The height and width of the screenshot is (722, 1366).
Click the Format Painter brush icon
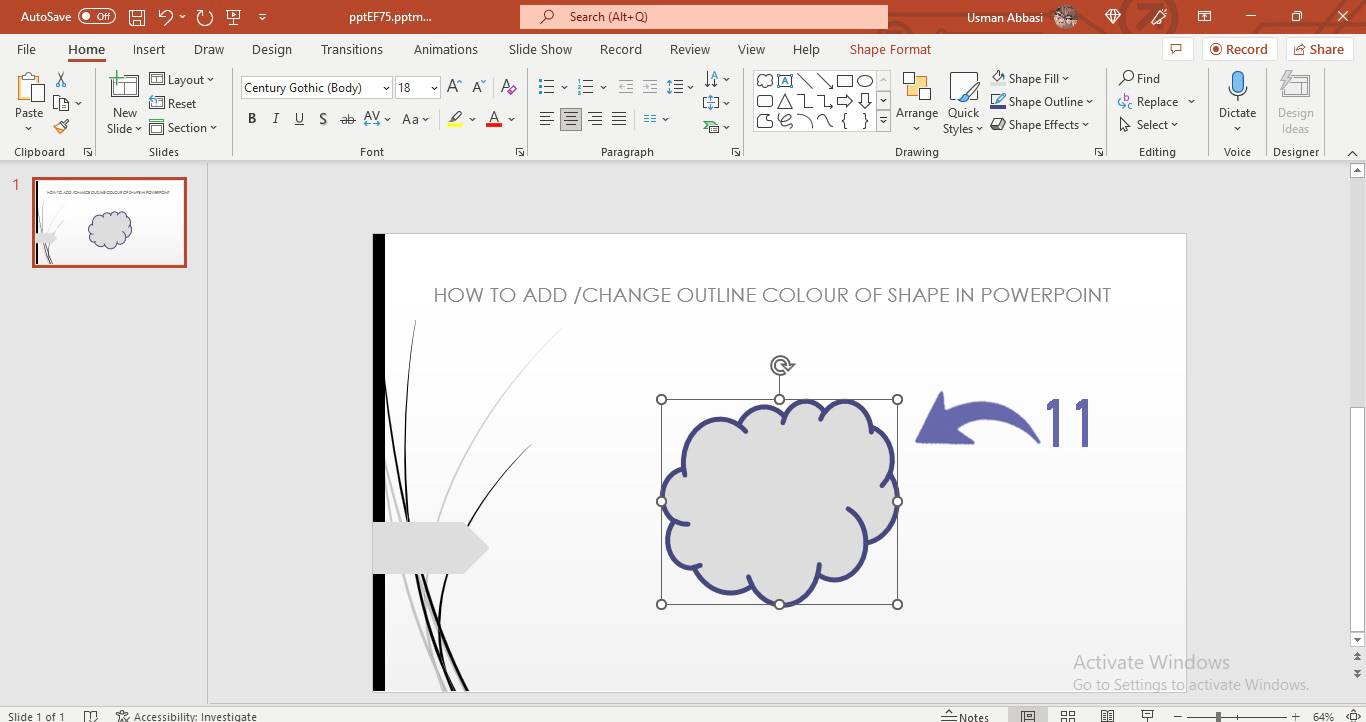pos(61,127)
